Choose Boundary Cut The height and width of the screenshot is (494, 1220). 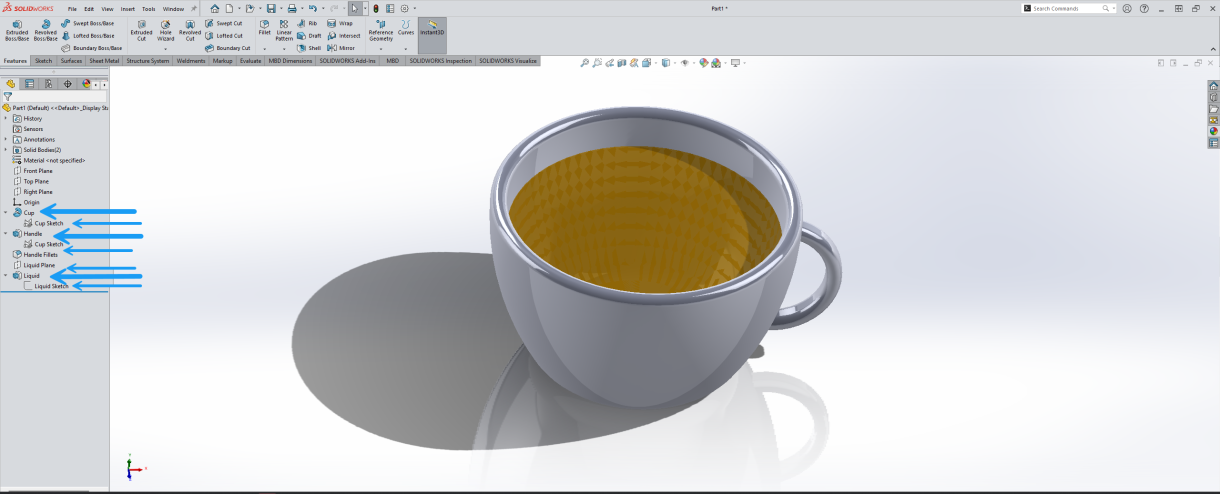(227, 47)
